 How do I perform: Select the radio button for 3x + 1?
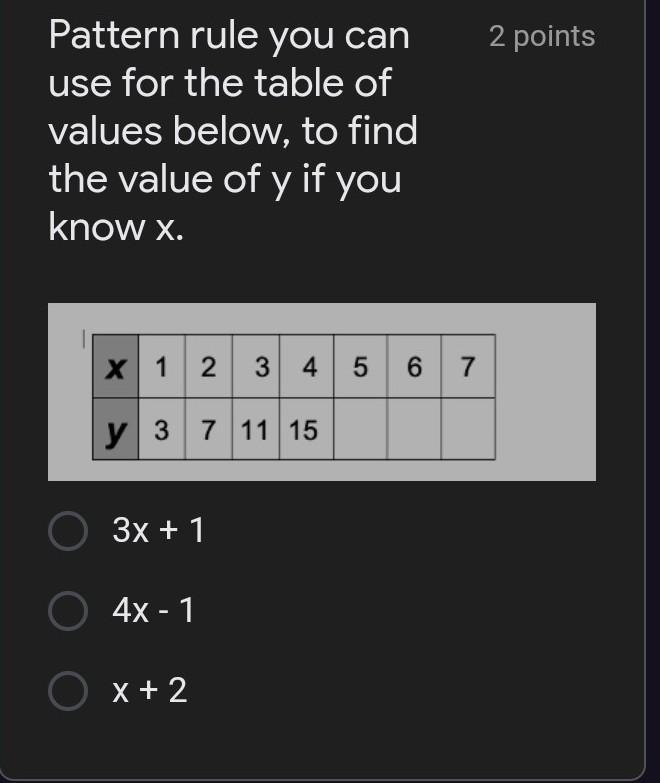tap(68, 531)
